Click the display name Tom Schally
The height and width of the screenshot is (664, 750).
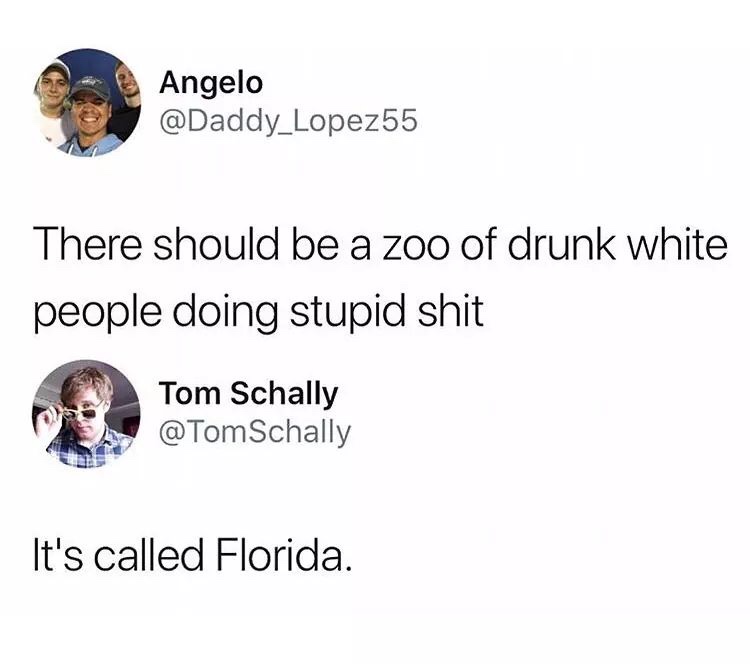coord(248,395)
